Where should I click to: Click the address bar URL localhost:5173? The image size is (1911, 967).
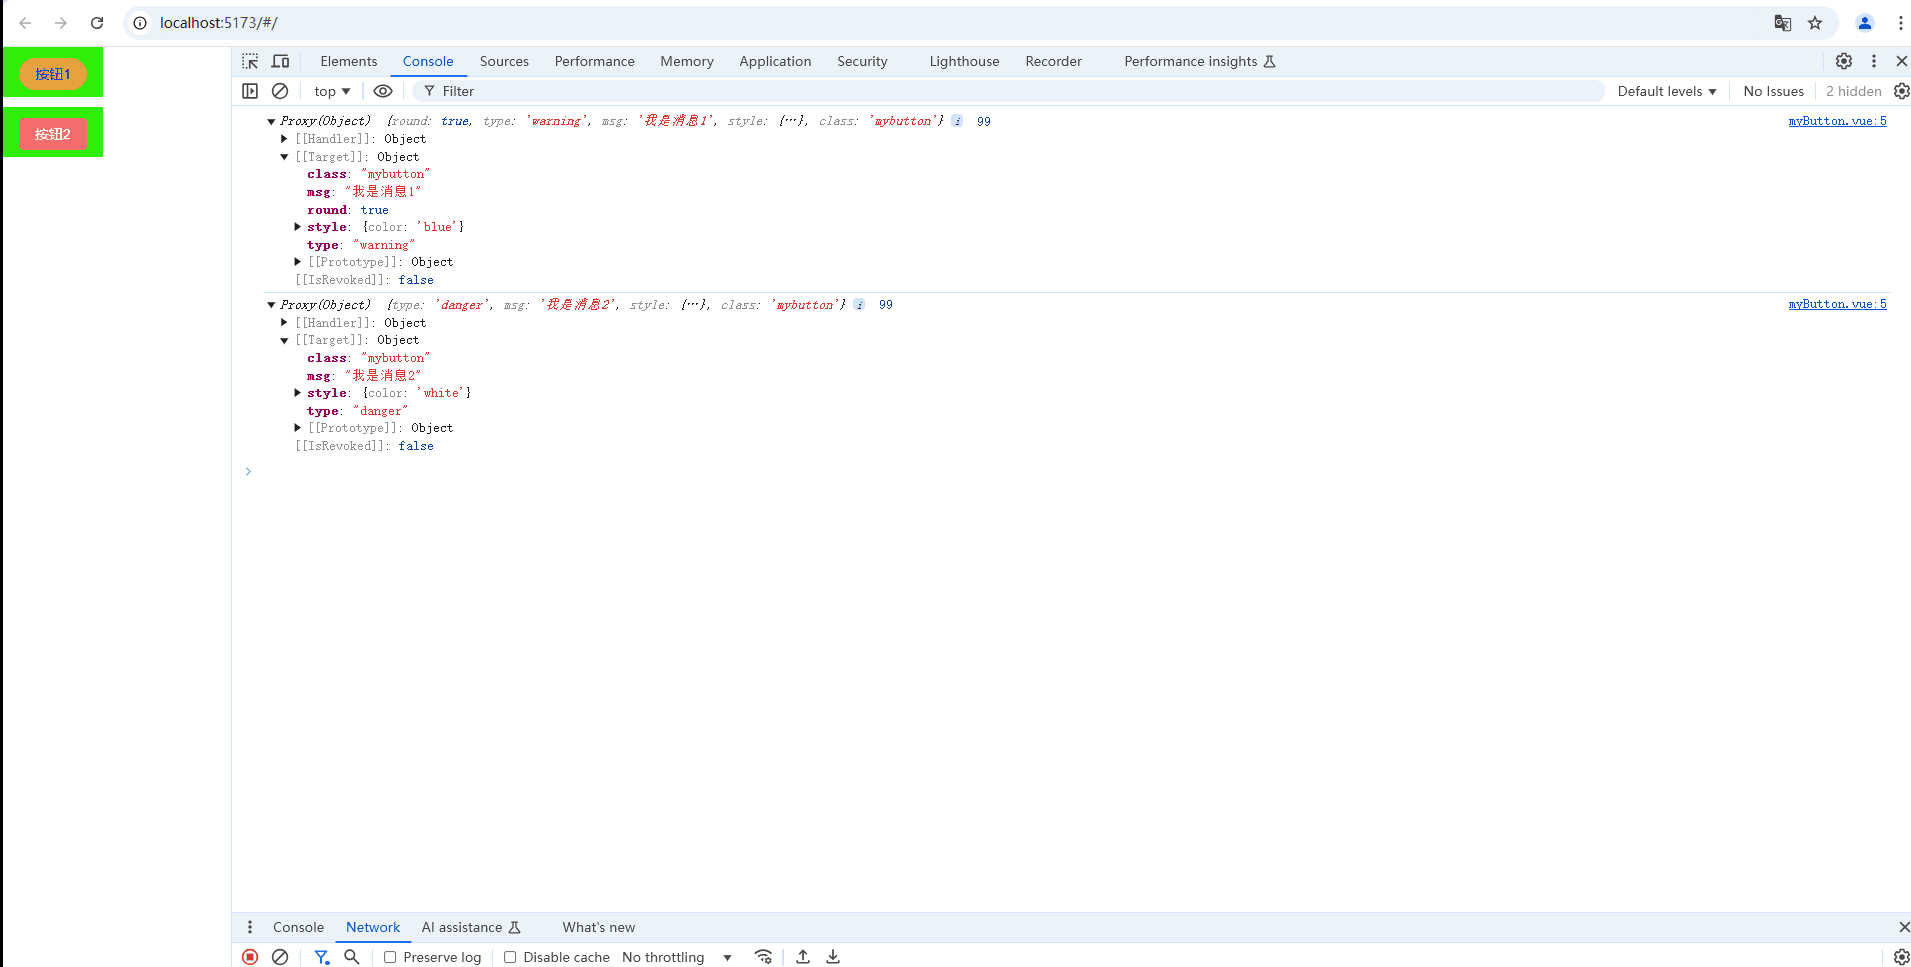coord(218,23)
